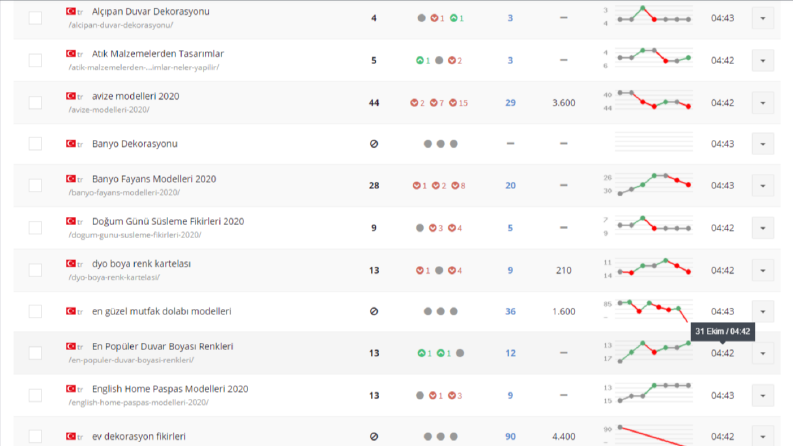Click the blue 29 value for avize modelleri
Screen dimensions: 793x446
[510, 103]
